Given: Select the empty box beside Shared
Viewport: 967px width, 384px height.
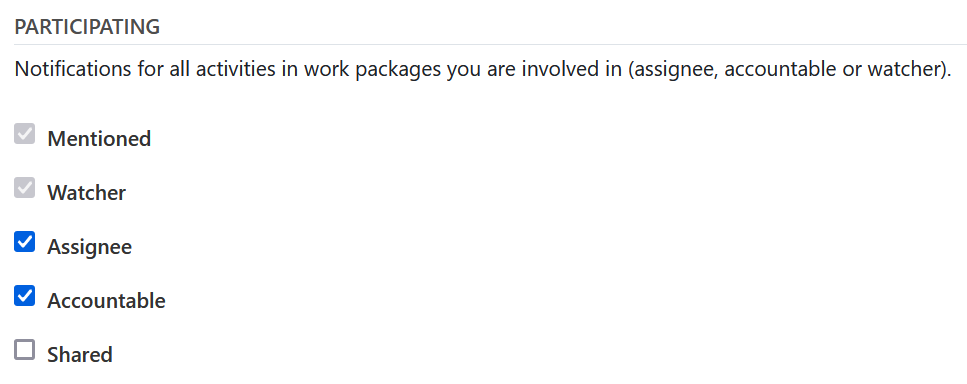Looking at the screenshot, I should coord(25,350).
